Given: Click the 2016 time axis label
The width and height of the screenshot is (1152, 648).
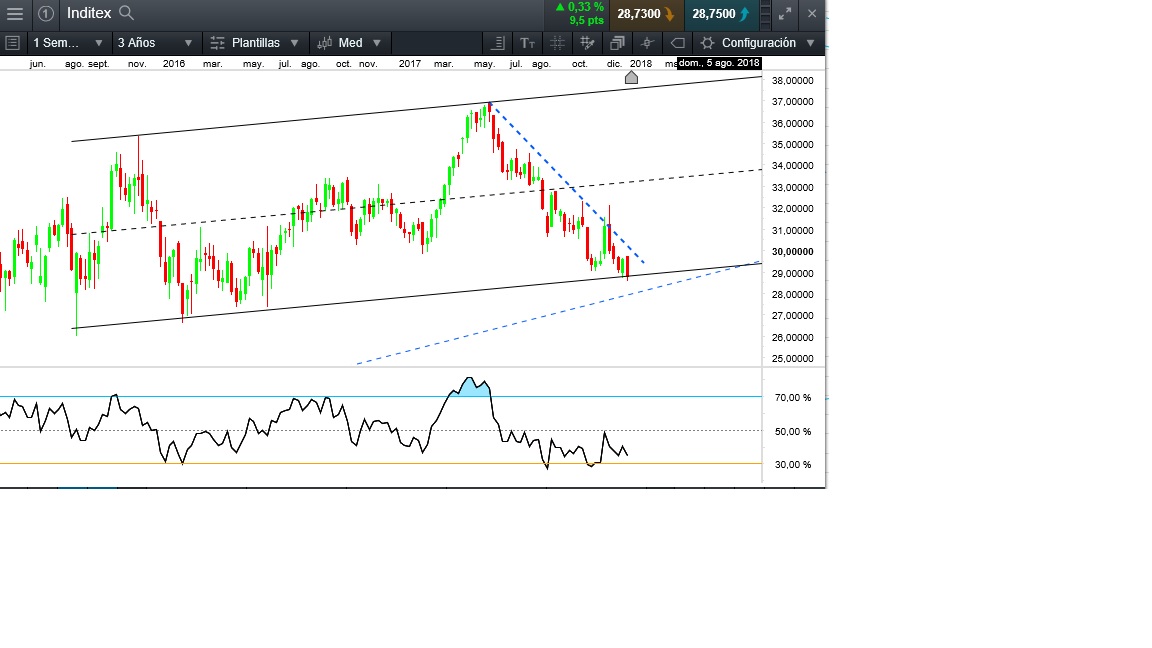Looking at the screenshot, I should 174,64.
